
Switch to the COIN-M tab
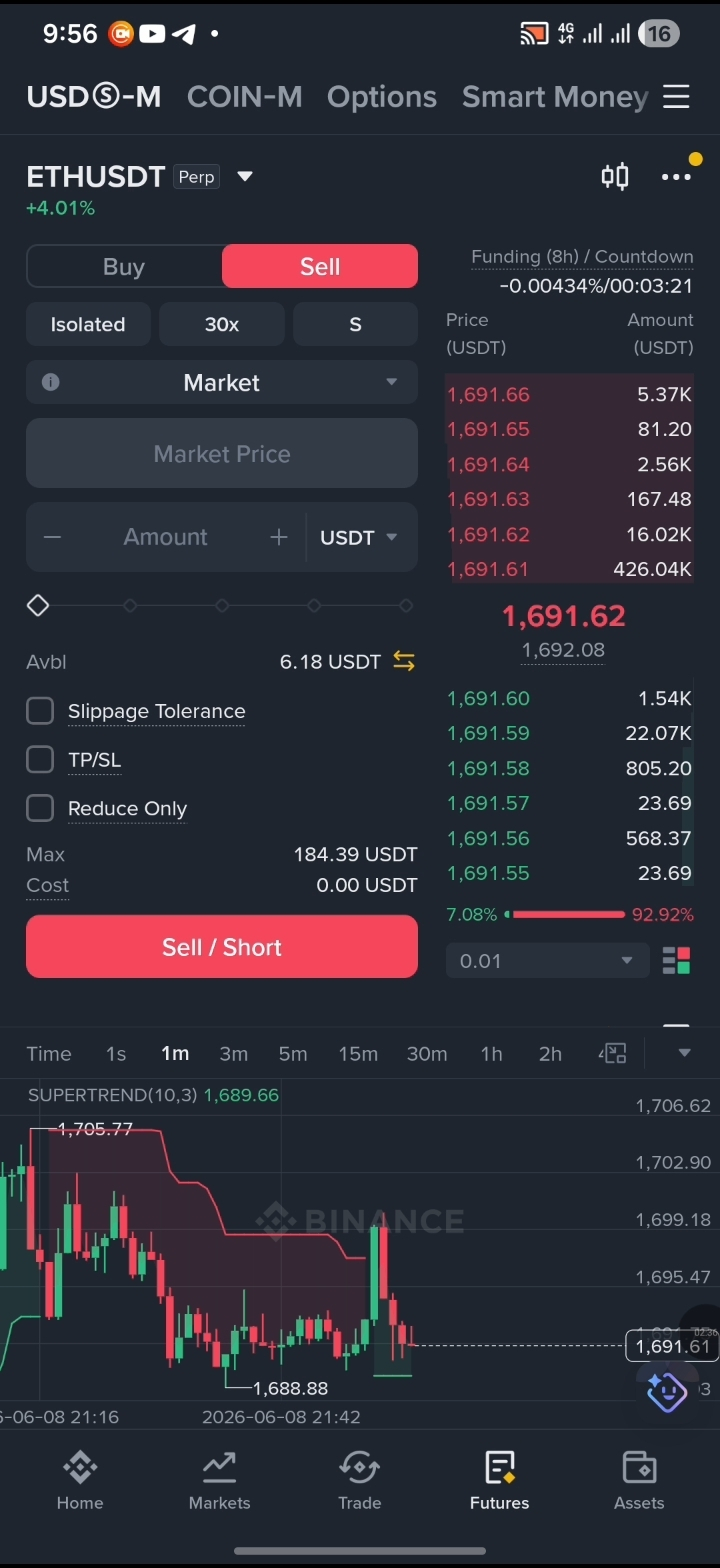pos(244,97)
